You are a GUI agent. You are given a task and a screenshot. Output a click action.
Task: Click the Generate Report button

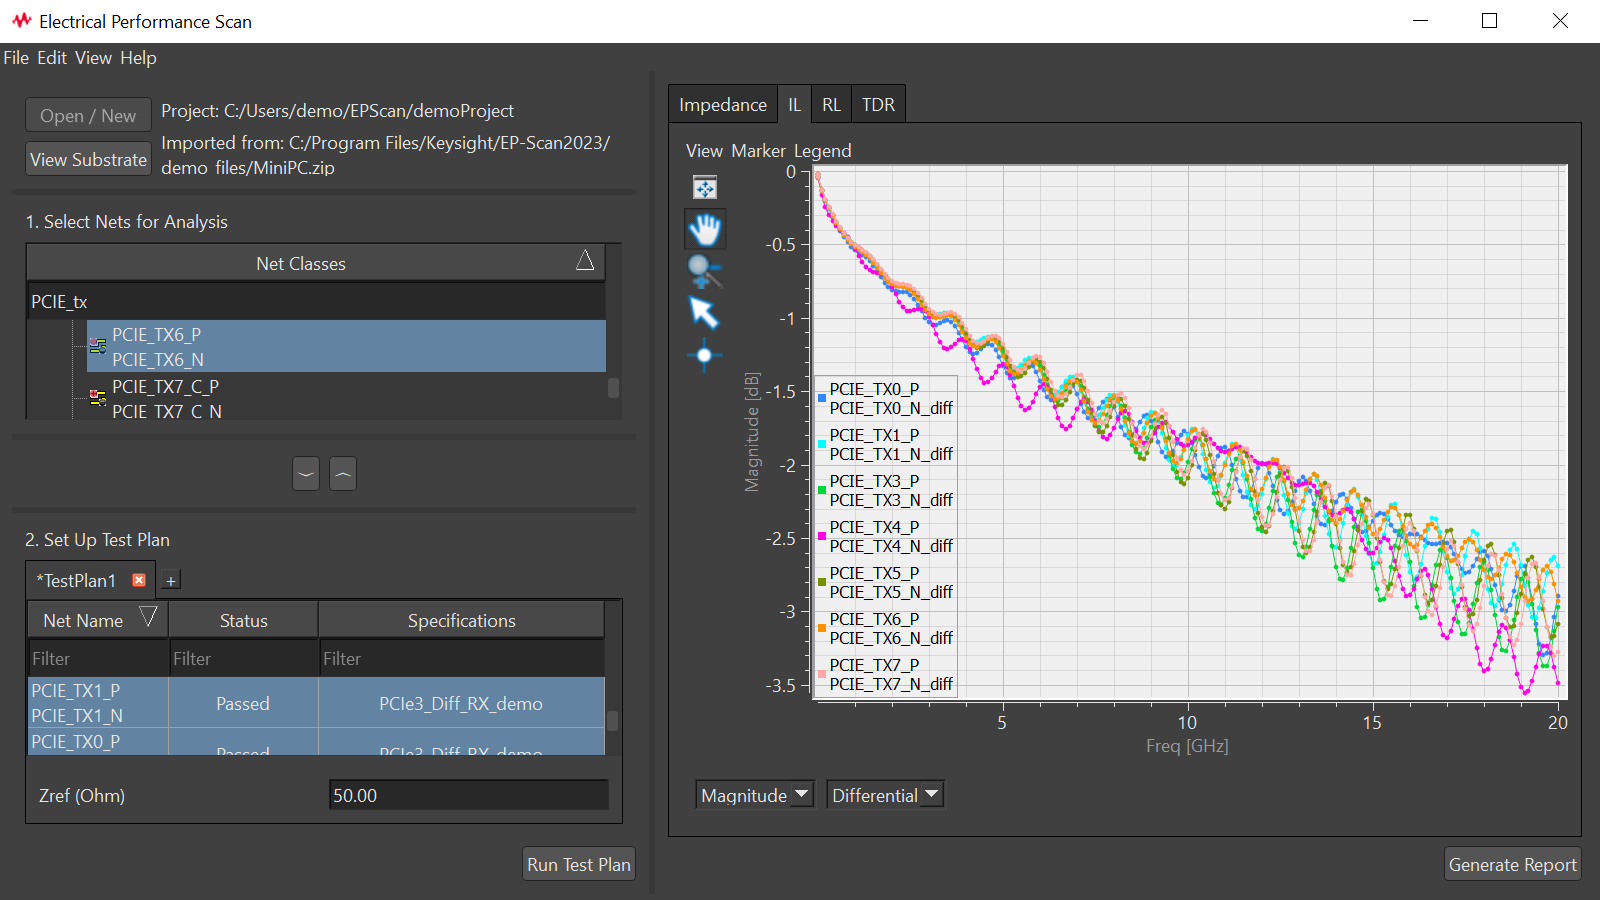point(1512,865)
